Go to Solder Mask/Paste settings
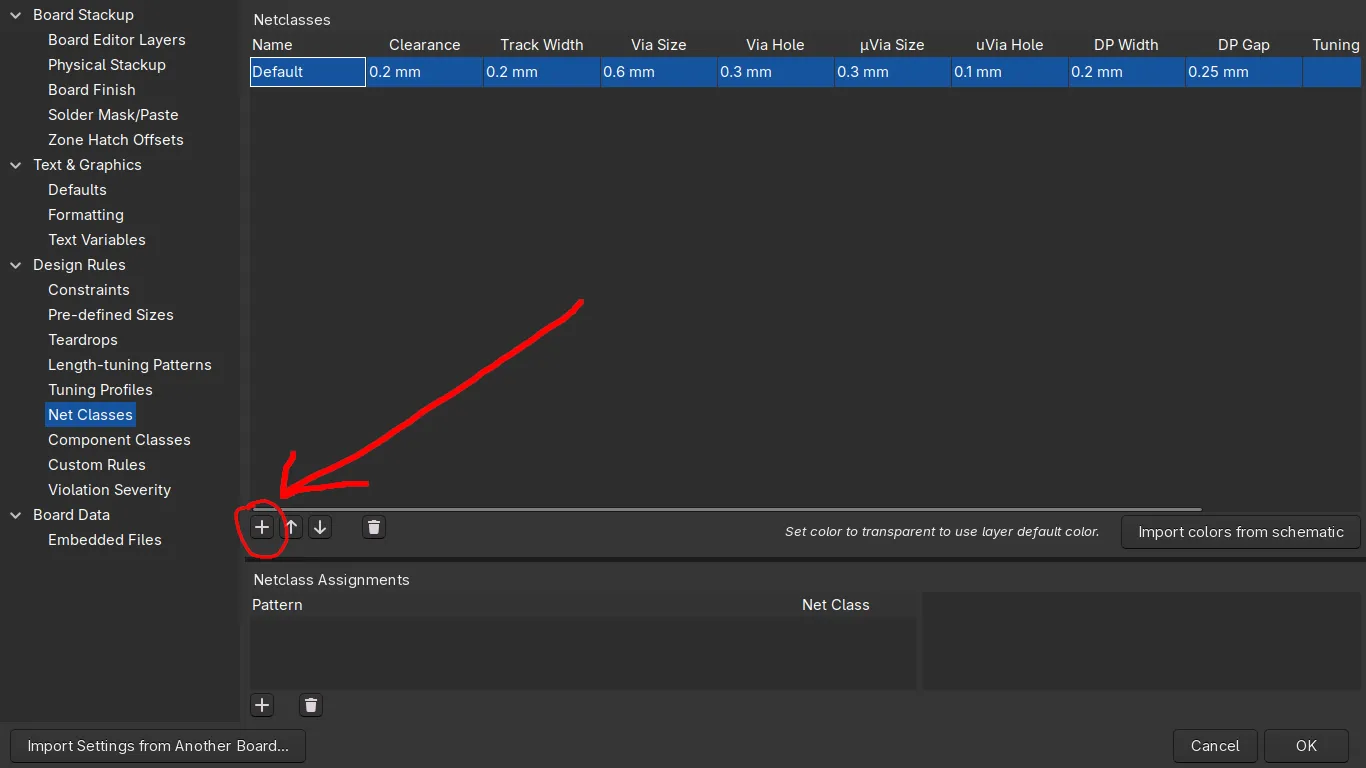The width and height of the screenshot is (1366, 768). tap(113, 115)
